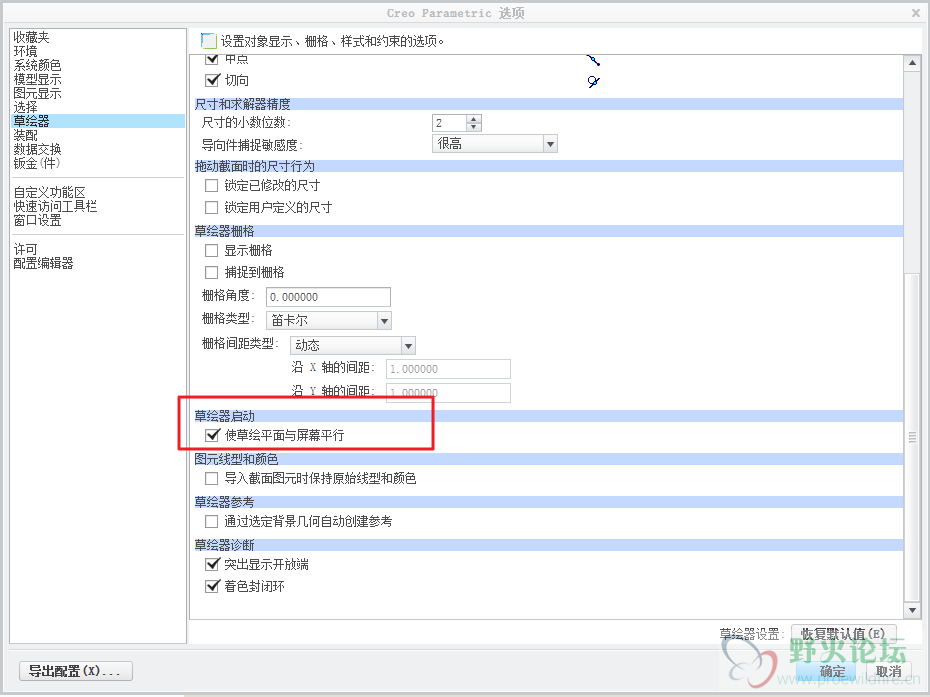930x697 pixels.
Task: Click the sketcher options header icon
Action: click(208, 40)
